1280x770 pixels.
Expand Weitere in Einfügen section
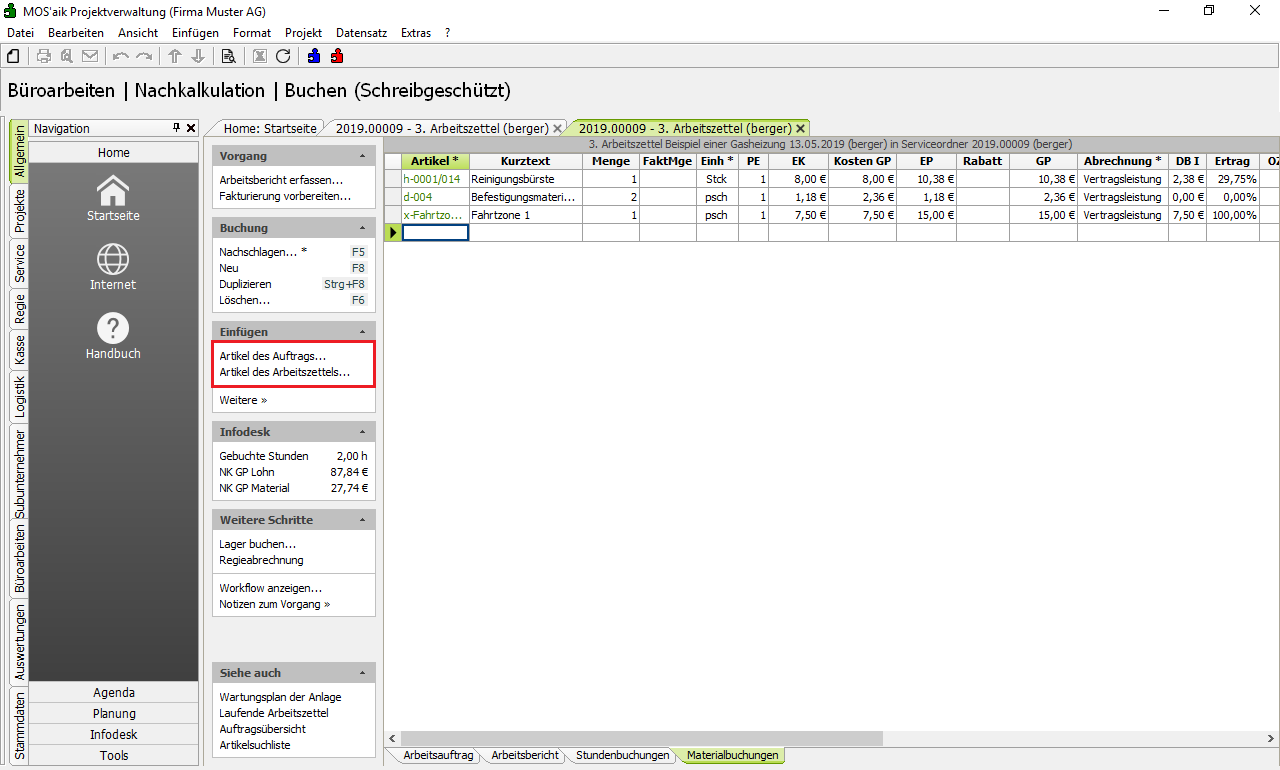tap(243, 400)
